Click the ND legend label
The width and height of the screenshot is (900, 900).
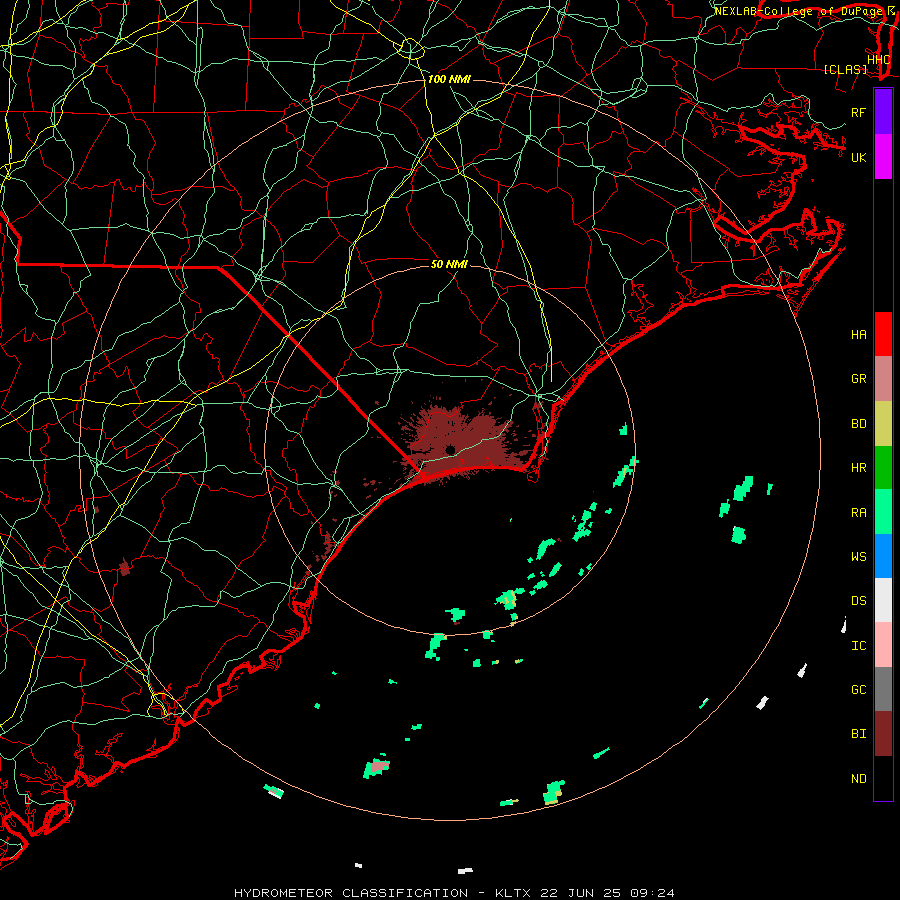(x=859, y=779)
